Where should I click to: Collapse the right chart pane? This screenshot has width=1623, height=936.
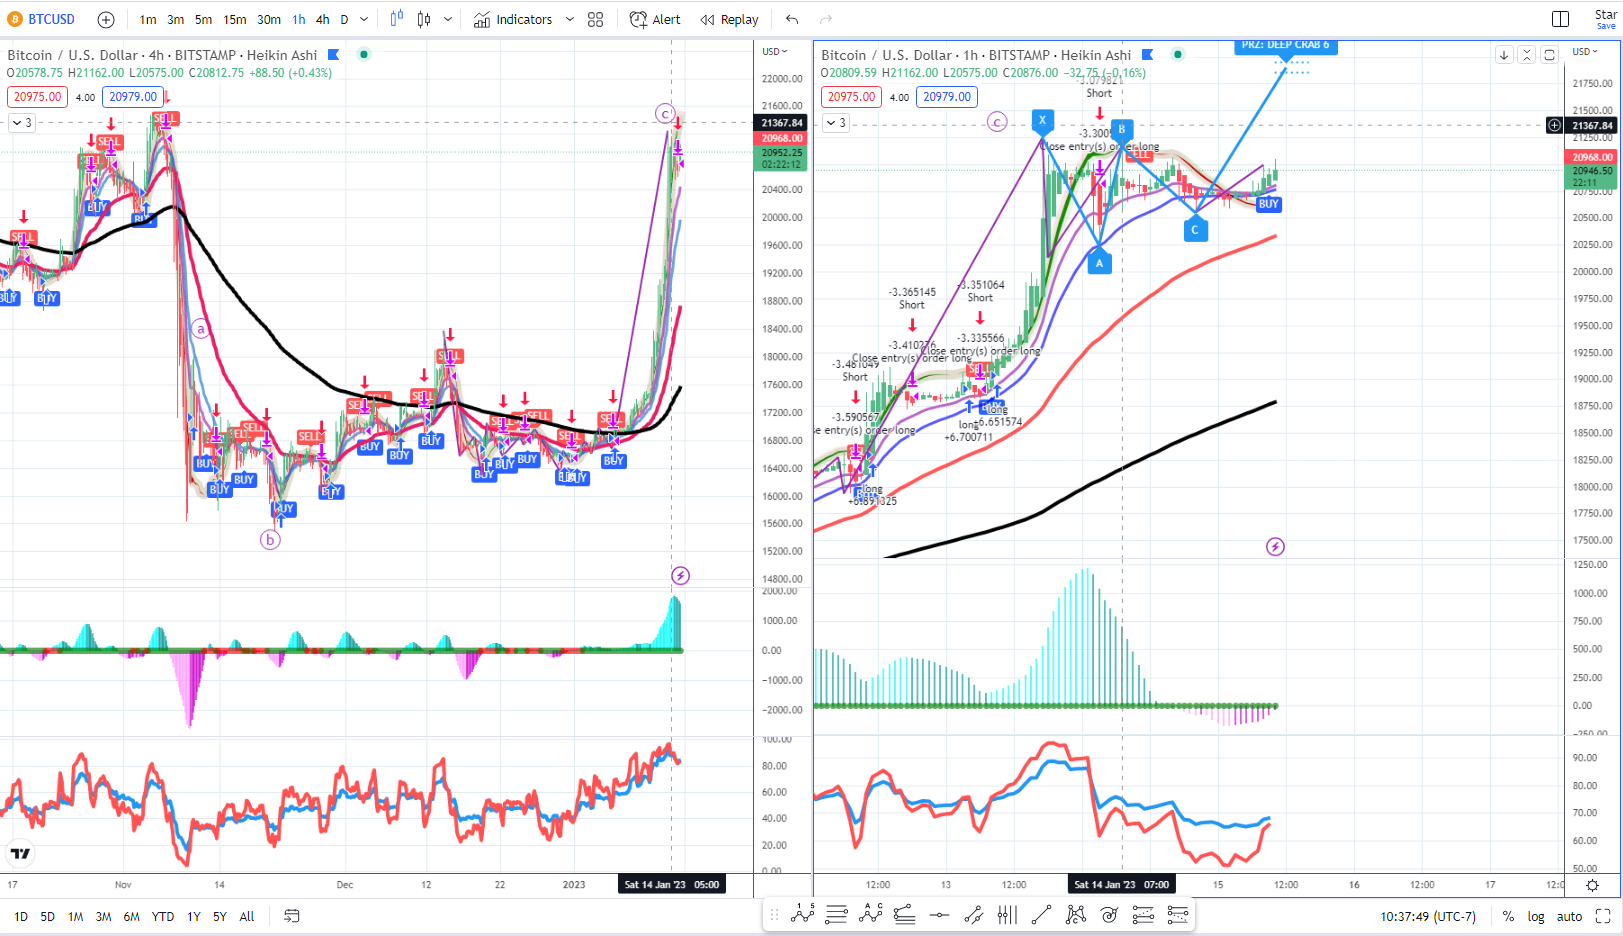click(x=1527, y=55)
